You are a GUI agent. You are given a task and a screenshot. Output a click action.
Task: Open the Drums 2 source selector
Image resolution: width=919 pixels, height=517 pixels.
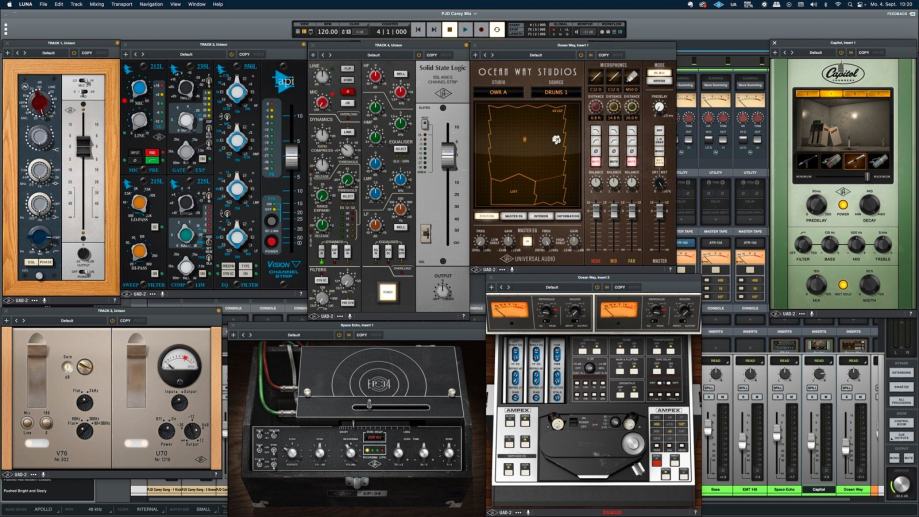(556, 93)
